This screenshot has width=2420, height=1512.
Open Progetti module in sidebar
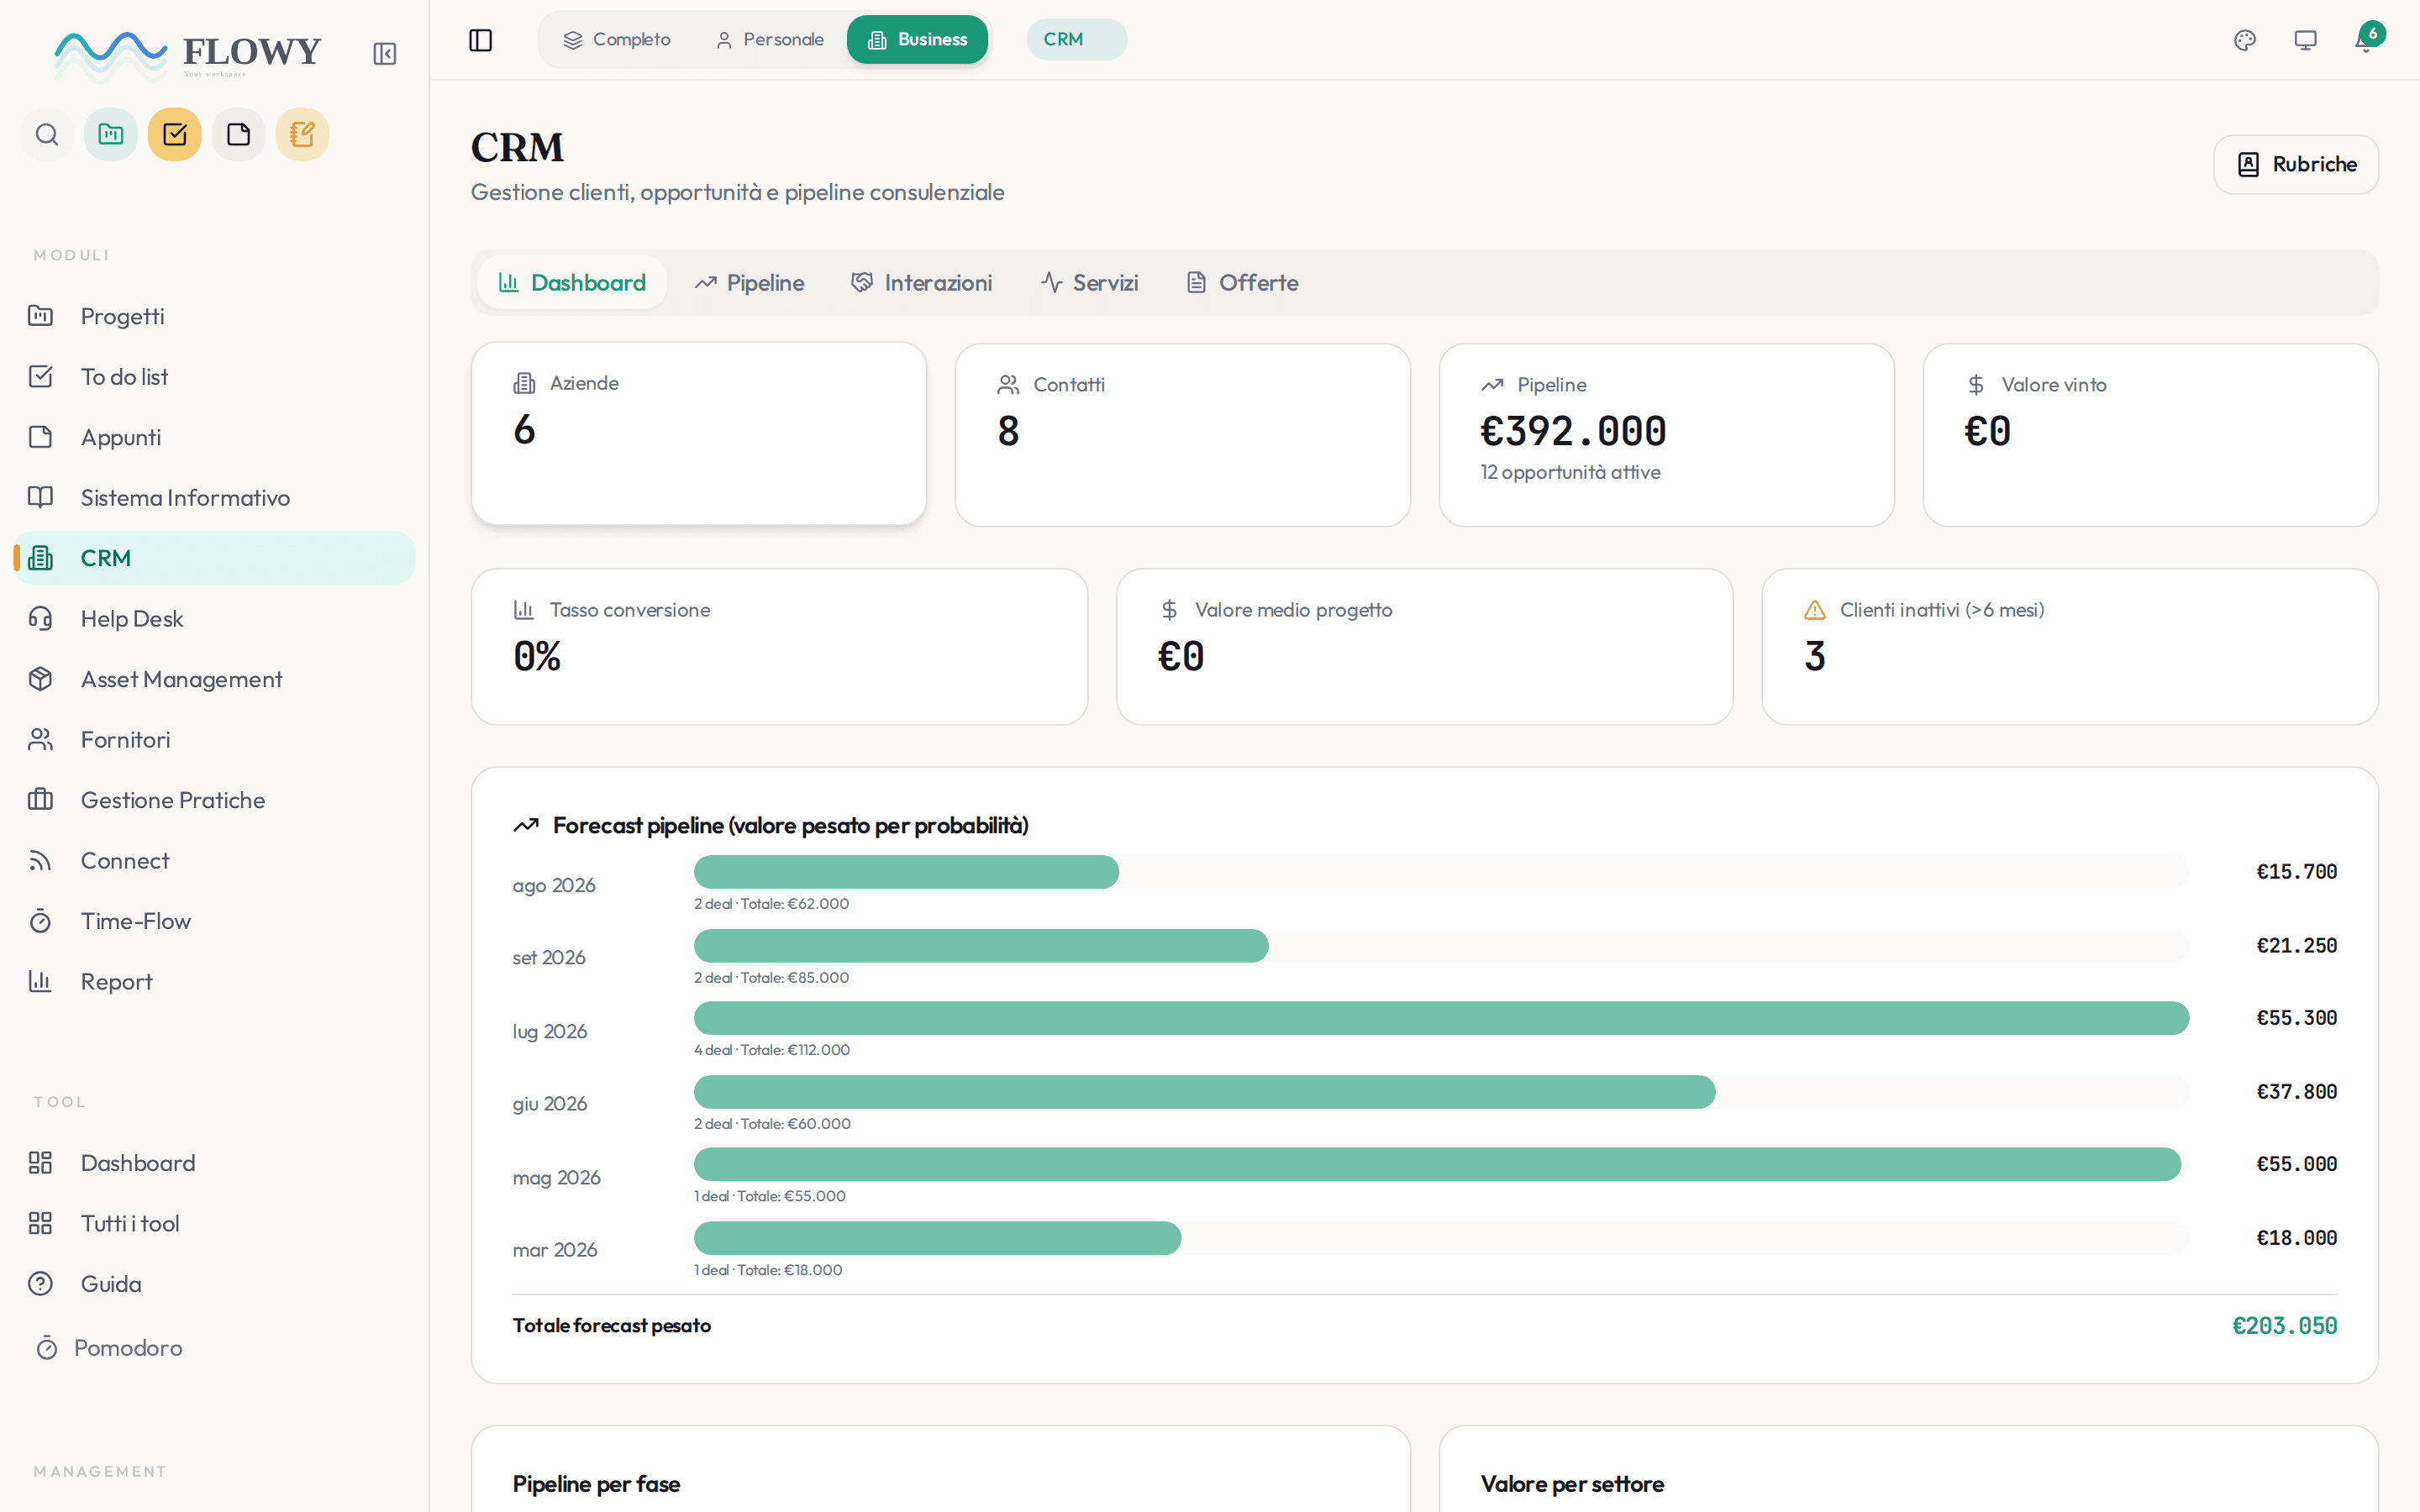pyautogui.click(x=214, y=316)
